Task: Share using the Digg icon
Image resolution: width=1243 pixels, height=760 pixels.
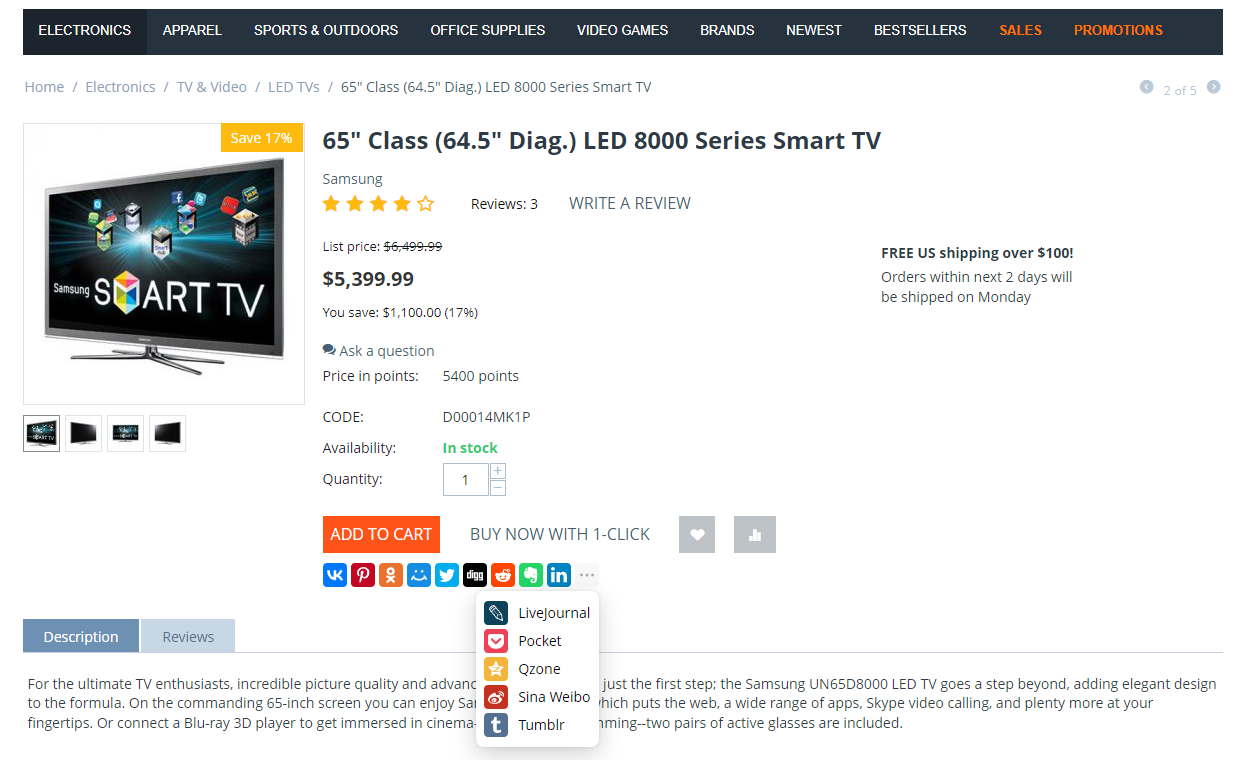Action: coord(475,575)
